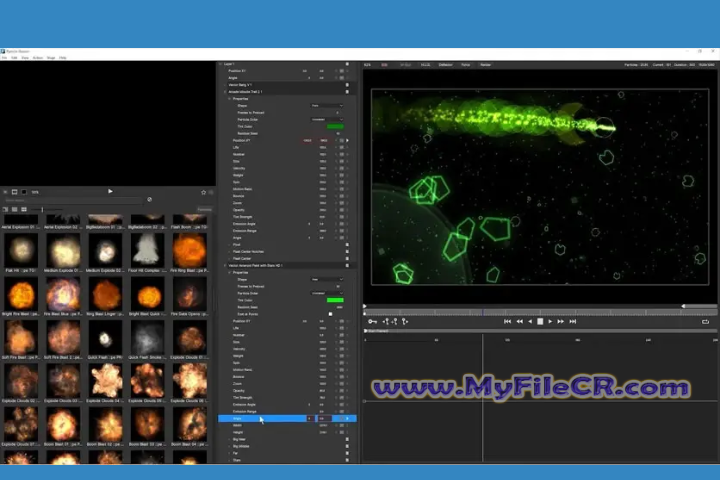Switch the library to the first view mode icon
This screenshot has width=720, height=480.
pyautogui.click(x=6, y=209)
